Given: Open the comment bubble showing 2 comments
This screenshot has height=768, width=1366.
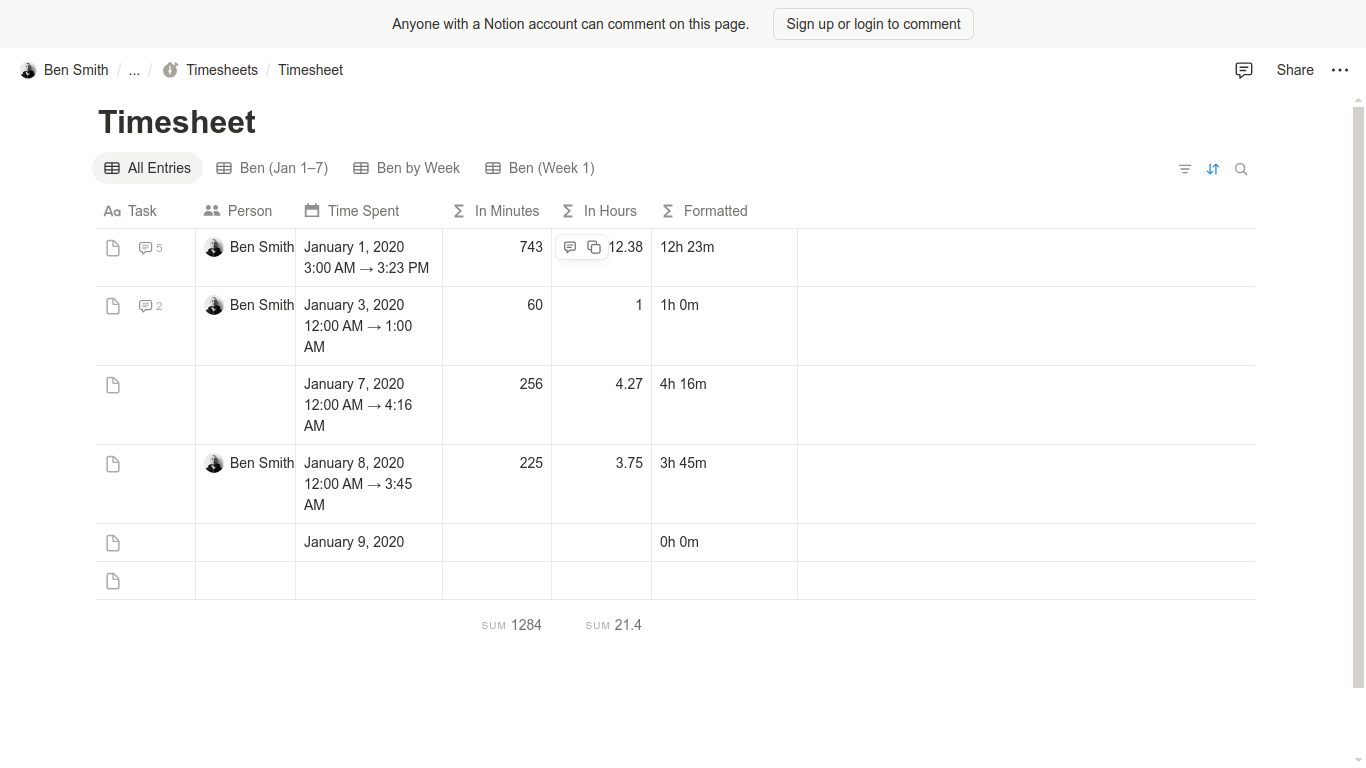Looking at the screenshot, I should pos(150,306).
